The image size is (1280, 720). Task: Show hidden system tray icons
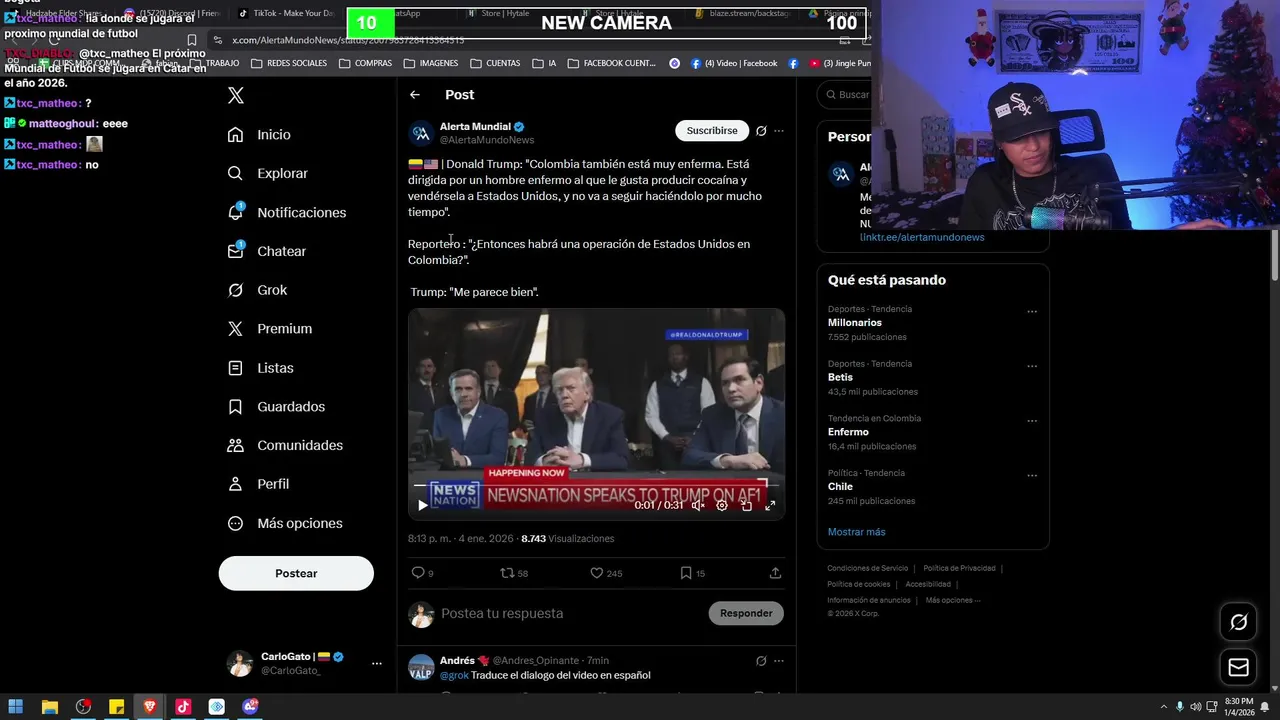pyautogui.click(x=1162, y=707)
